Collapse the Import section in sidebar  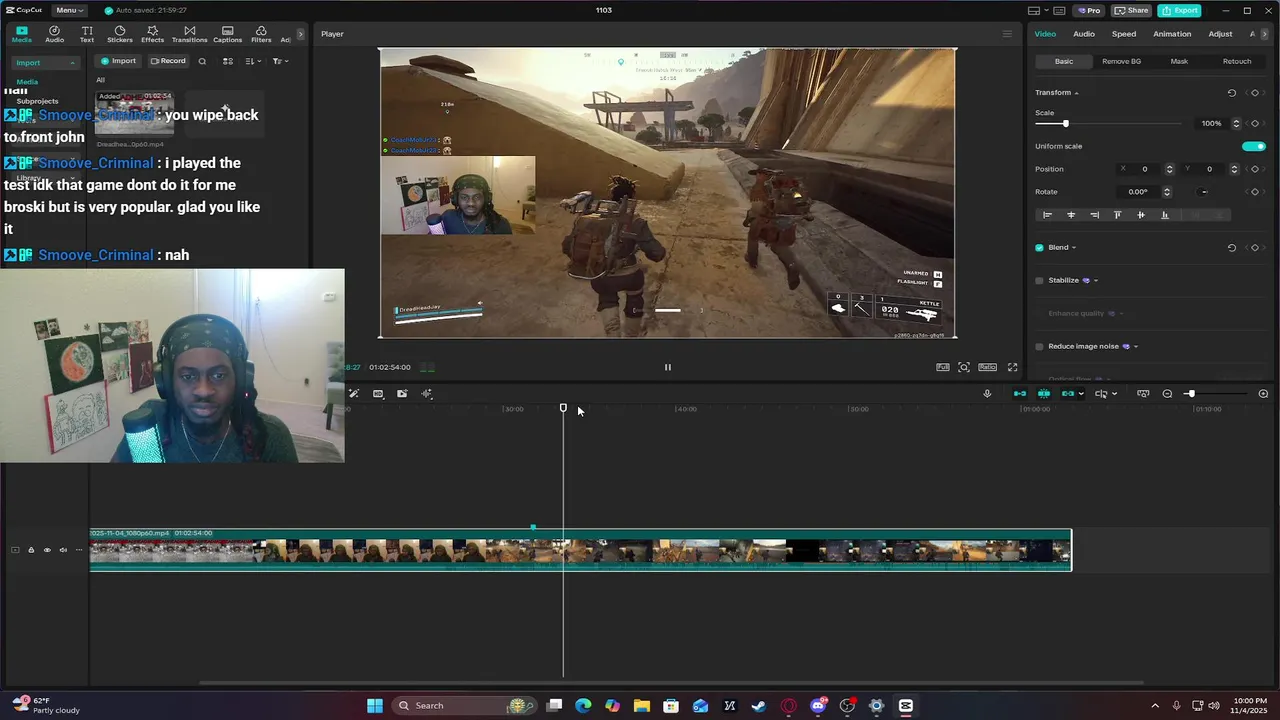tap(72, 63)
